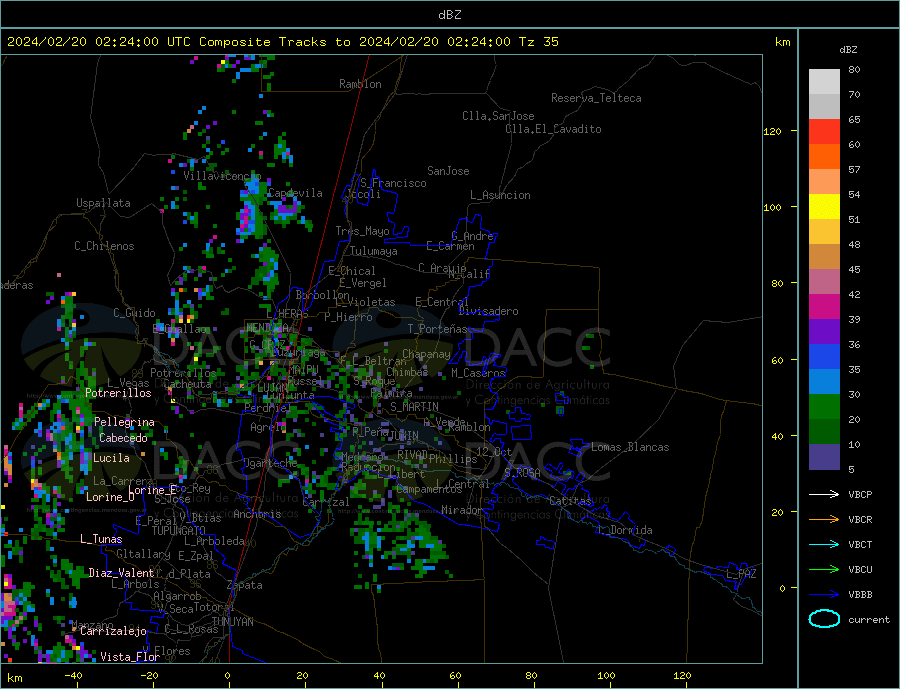Click the Ramblon label at top
The image size is (900, 689).
pos(360,84)
